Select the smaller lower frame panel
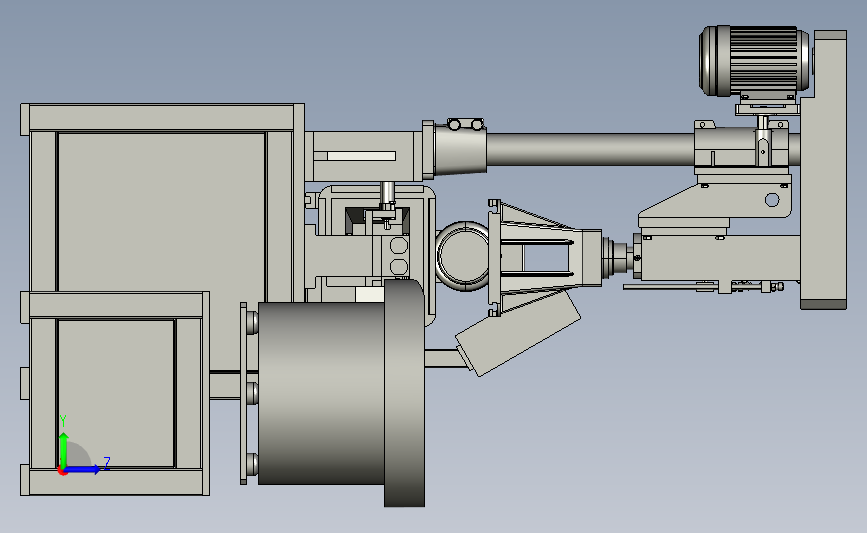Image resolution: width=867 pixels, height=533 pixels. click(x=116, y=394)
